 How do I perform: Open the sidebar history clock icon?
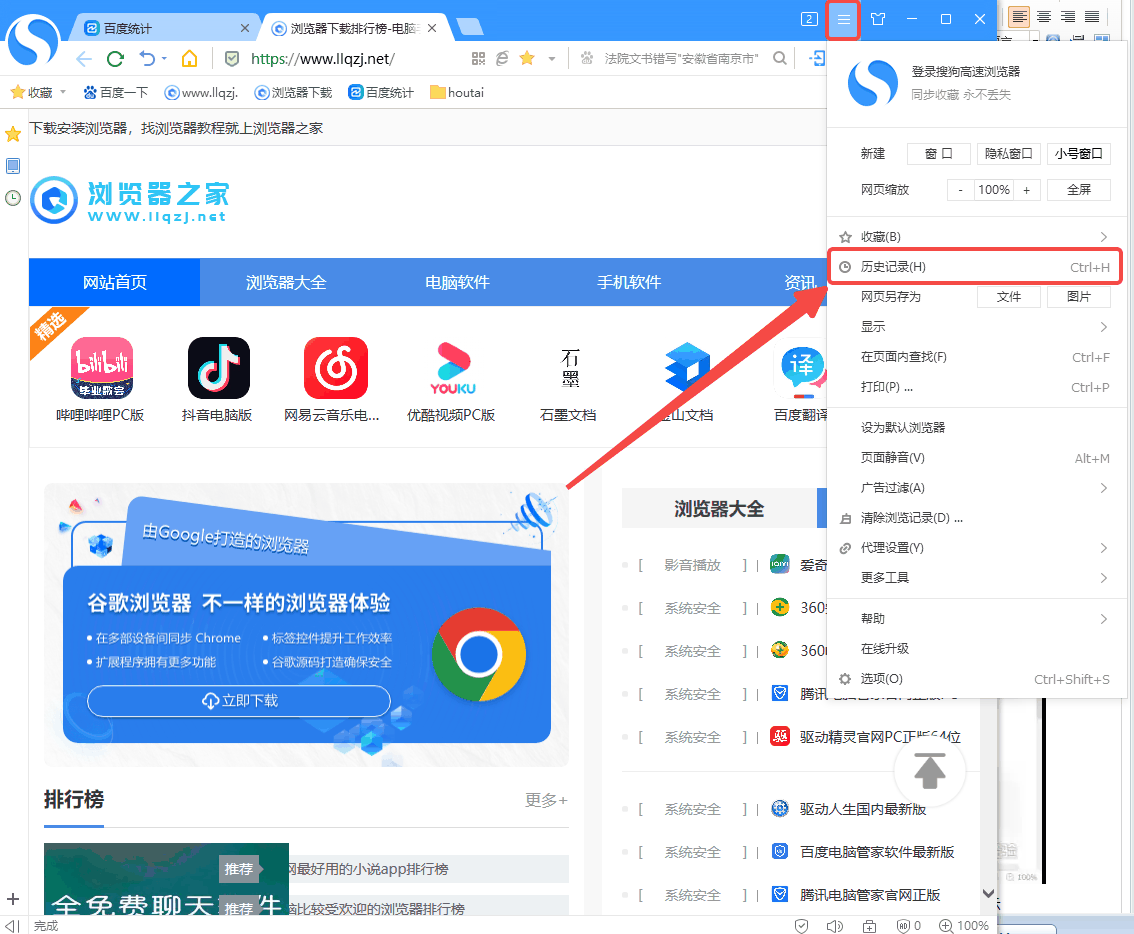tap(13, 198)
